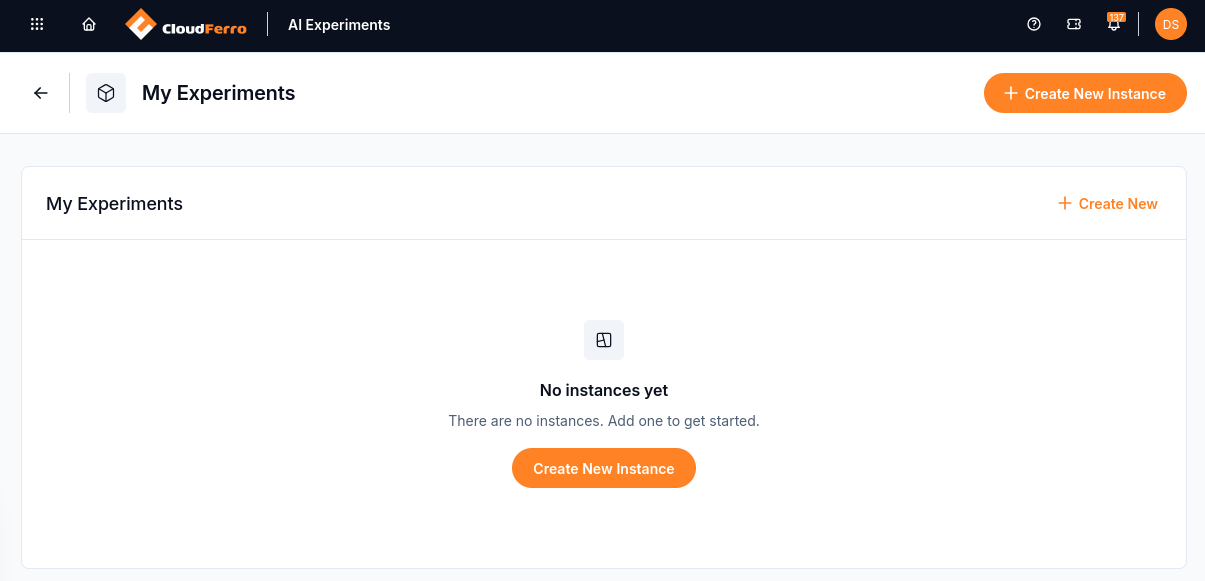The width and height of the screenshot is (1205, 581).
Task: Select the AI Experiments header title
Action: (x=339, y=25)
